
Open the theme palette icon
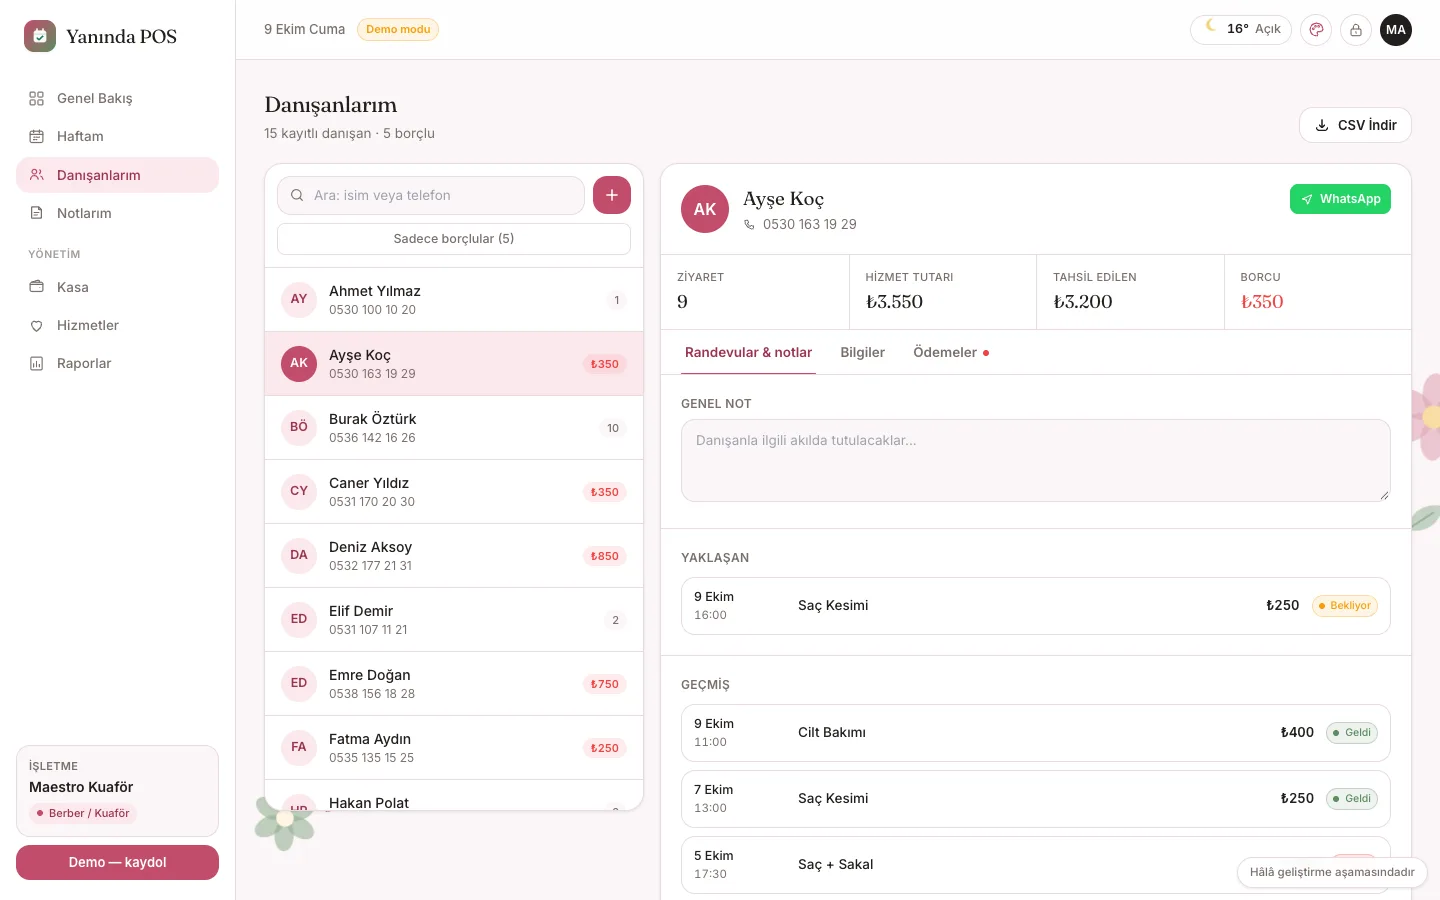pyautogui.click(x=1316, y=30)
